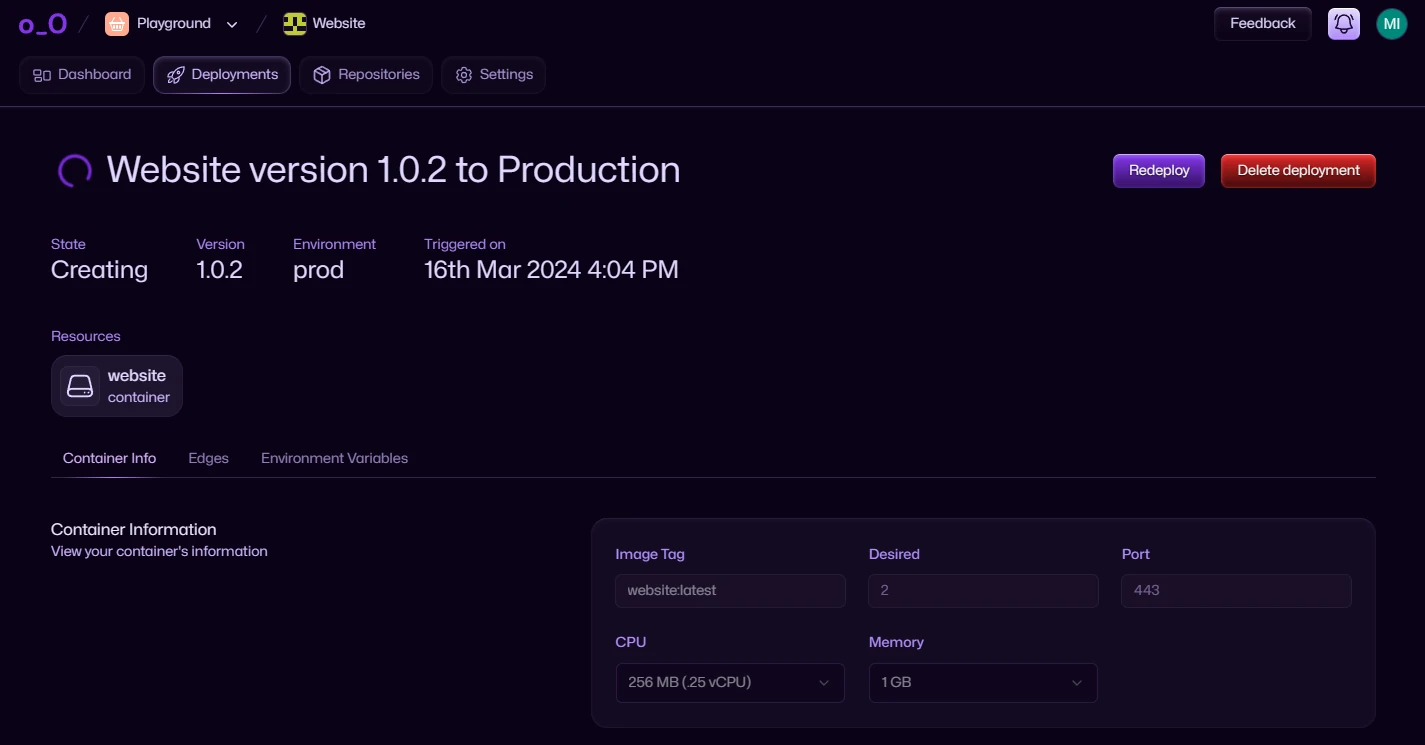Click the Delete deployment button

click(x=1298, y=171)
